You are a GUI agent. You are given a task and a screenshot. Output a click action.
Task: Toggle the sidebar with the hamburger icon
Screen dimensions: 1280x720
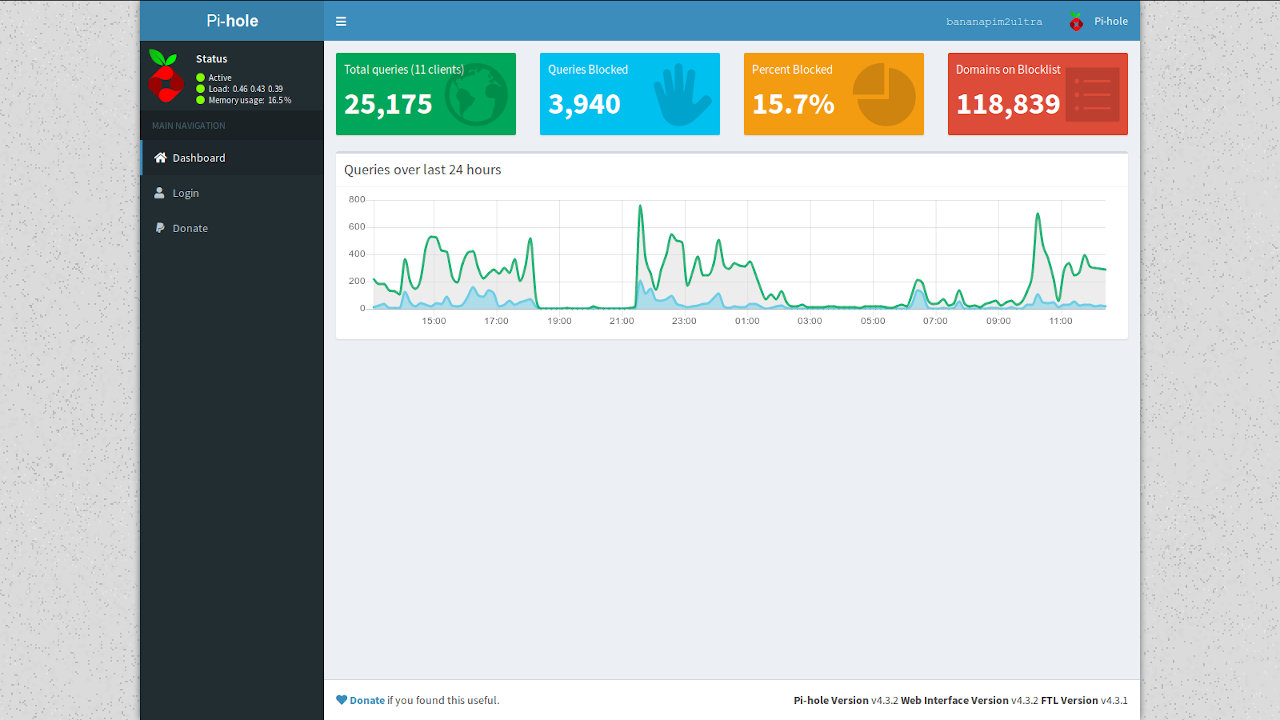[341, 21]
